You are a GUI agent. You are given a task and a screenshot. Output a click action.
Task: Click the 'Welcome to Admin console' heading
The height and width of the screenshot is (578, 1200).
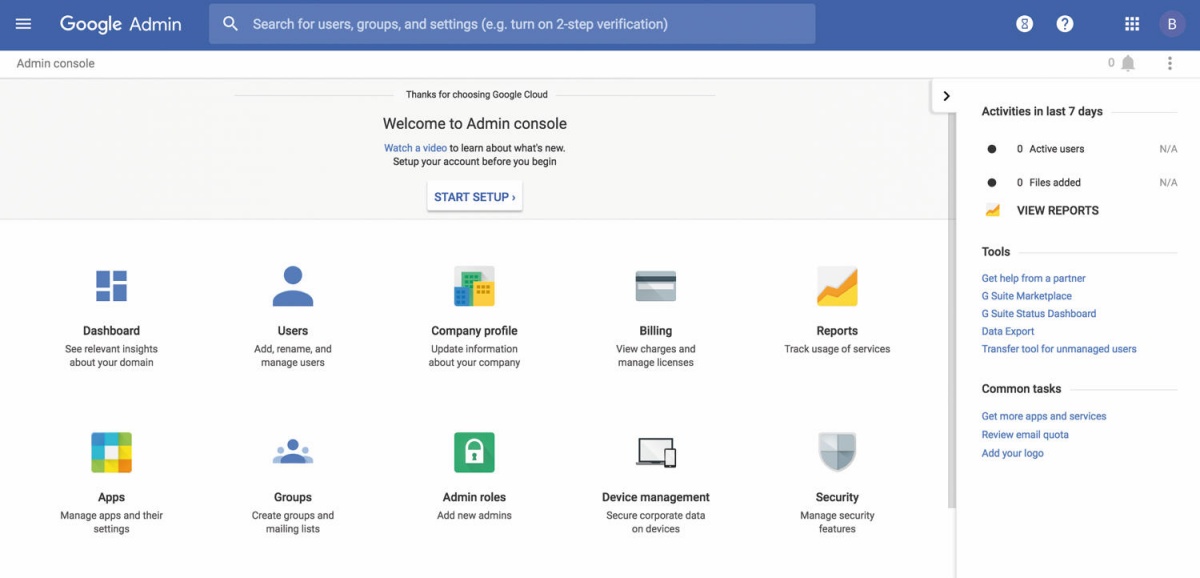(475, 124)
